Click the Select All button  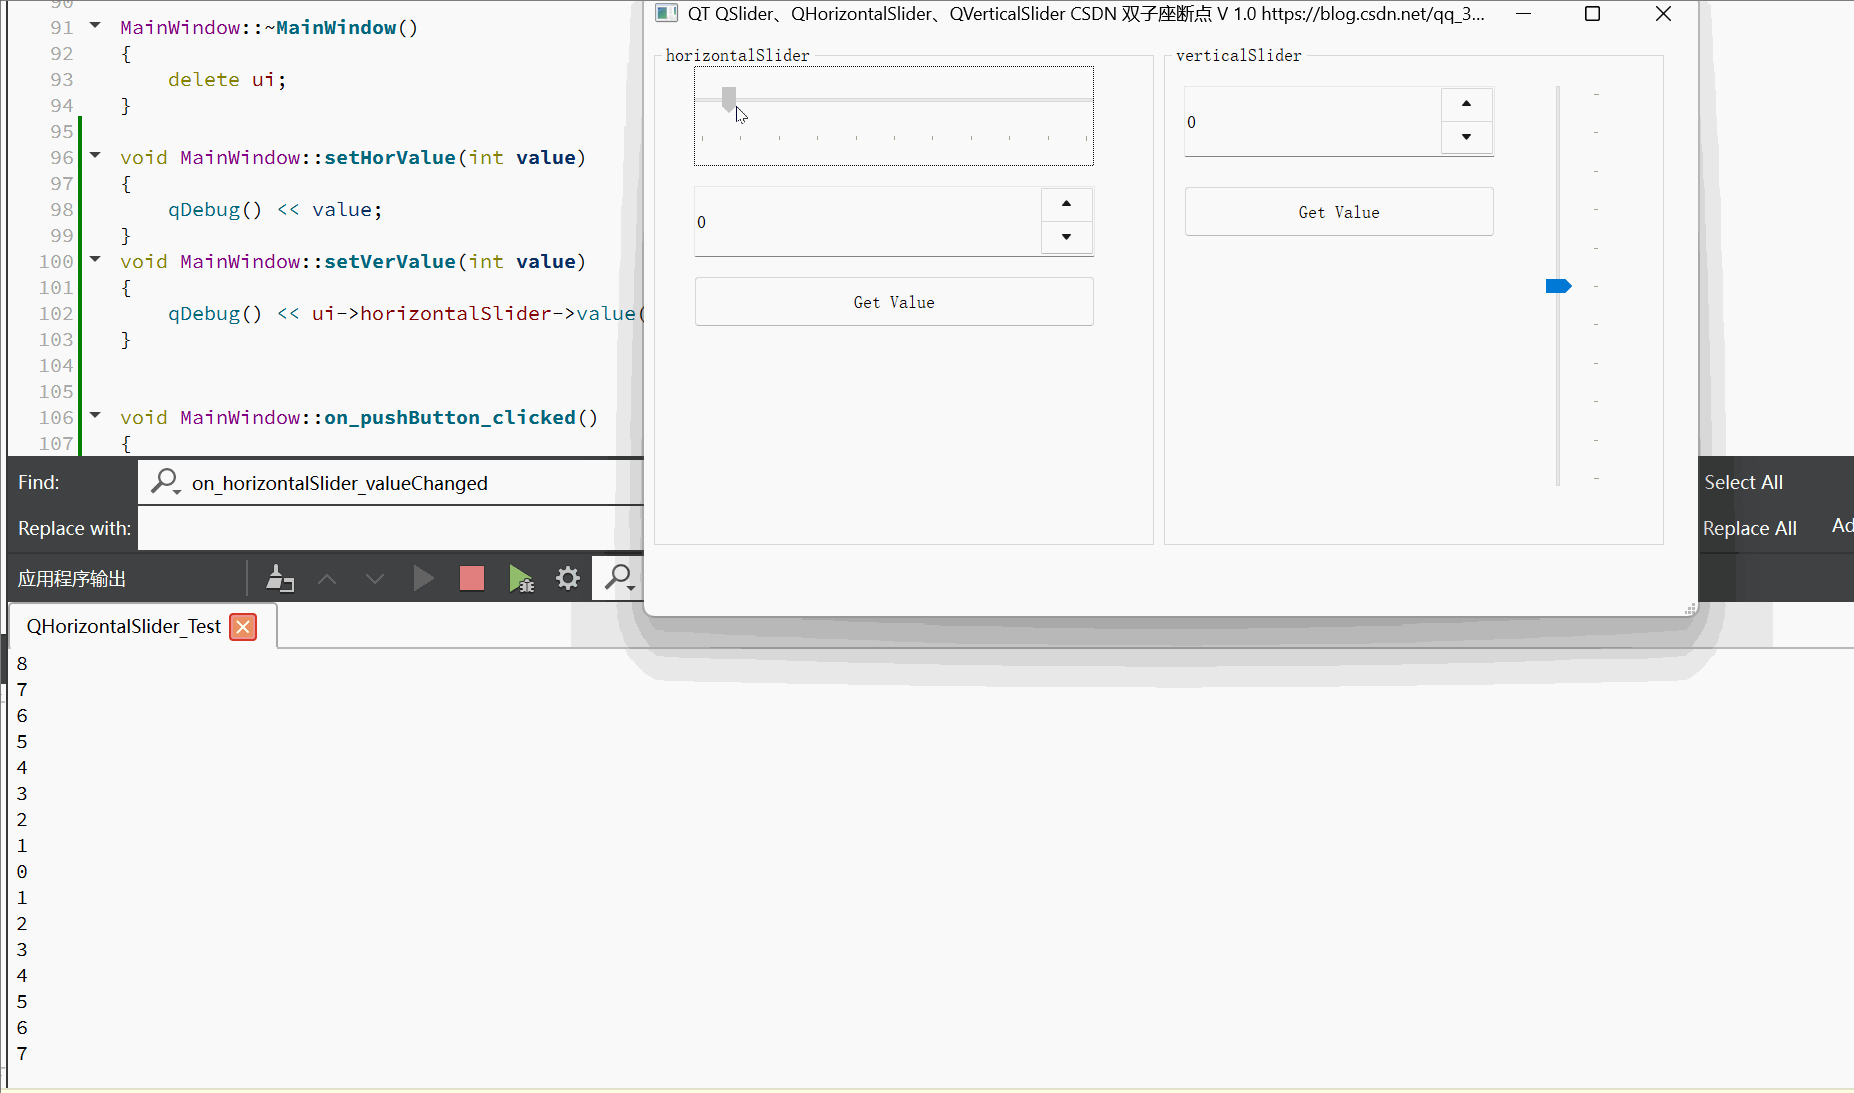coord(1742,482)
